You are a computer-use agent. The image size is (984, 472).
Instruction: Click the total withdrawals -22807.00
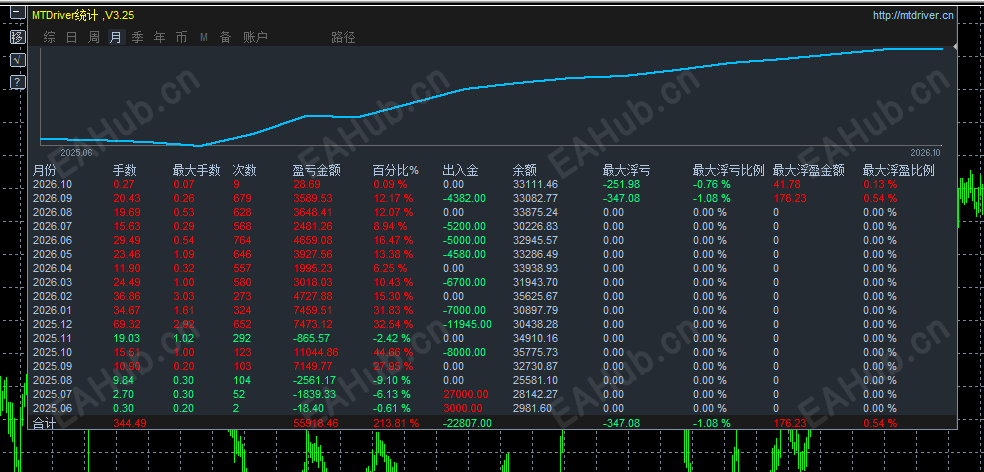click(x=467, y=424)
